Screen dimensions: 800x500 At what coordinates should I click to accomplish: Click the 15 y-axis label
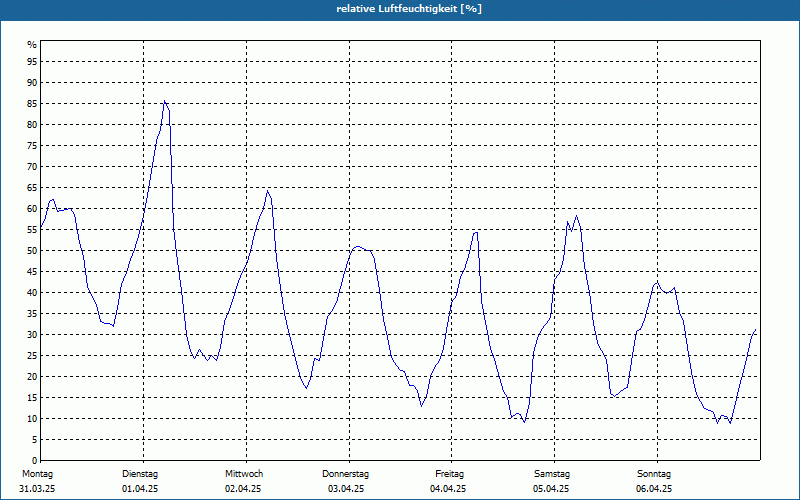[32, 398]
